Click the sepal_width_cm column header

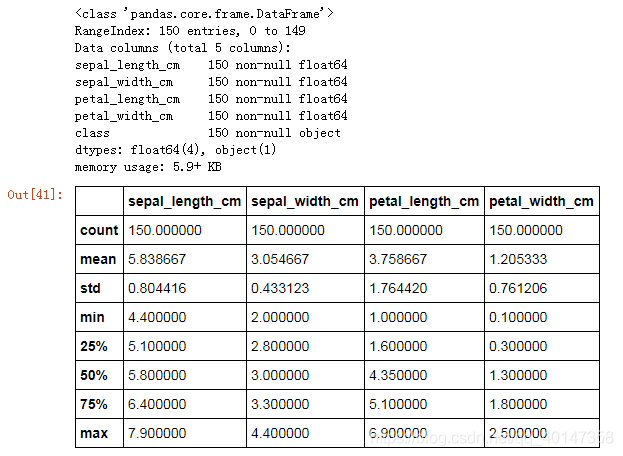[305, 201]
